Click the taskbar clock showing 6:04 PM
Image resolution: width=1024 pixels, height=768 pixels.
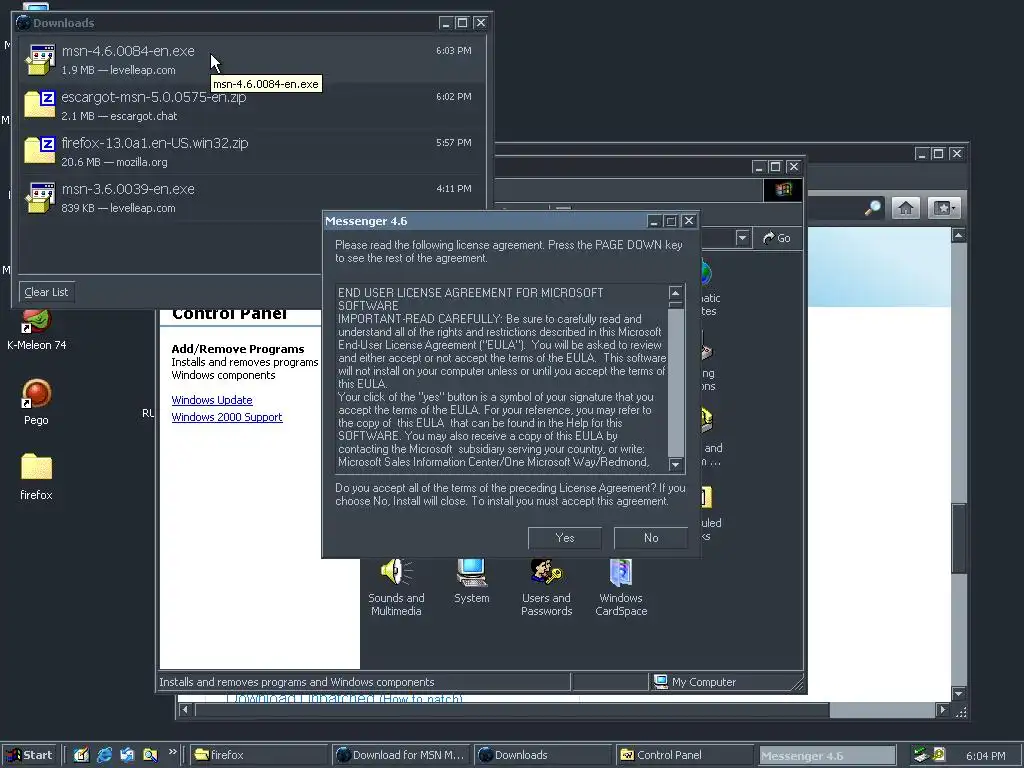985,756
